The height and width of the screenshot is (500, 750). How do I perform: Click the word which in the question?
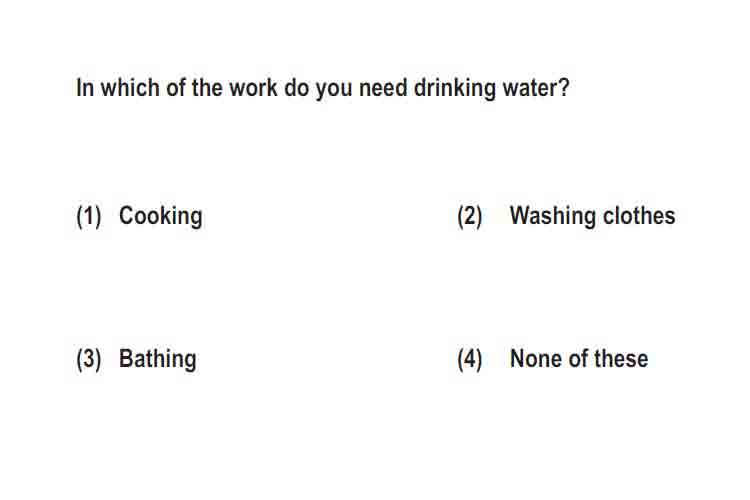coord(130,88)
